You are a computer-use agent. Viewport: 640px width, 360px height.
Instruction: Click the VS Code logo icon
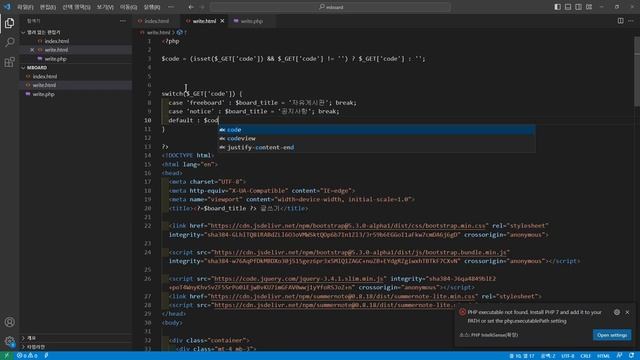(x=7, y=7)
